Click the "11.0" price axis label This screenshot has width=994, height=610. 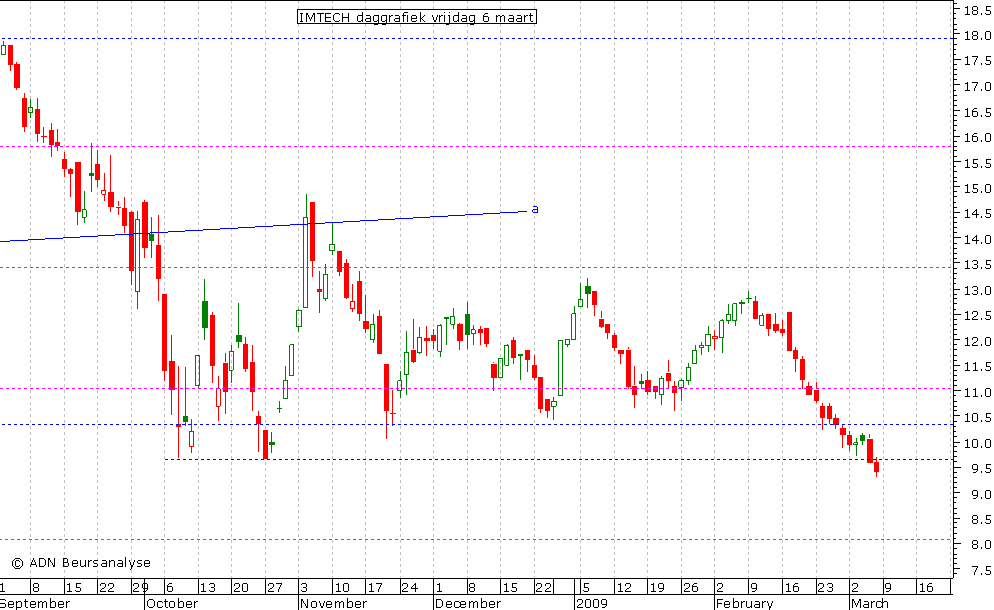click(978, 392)
